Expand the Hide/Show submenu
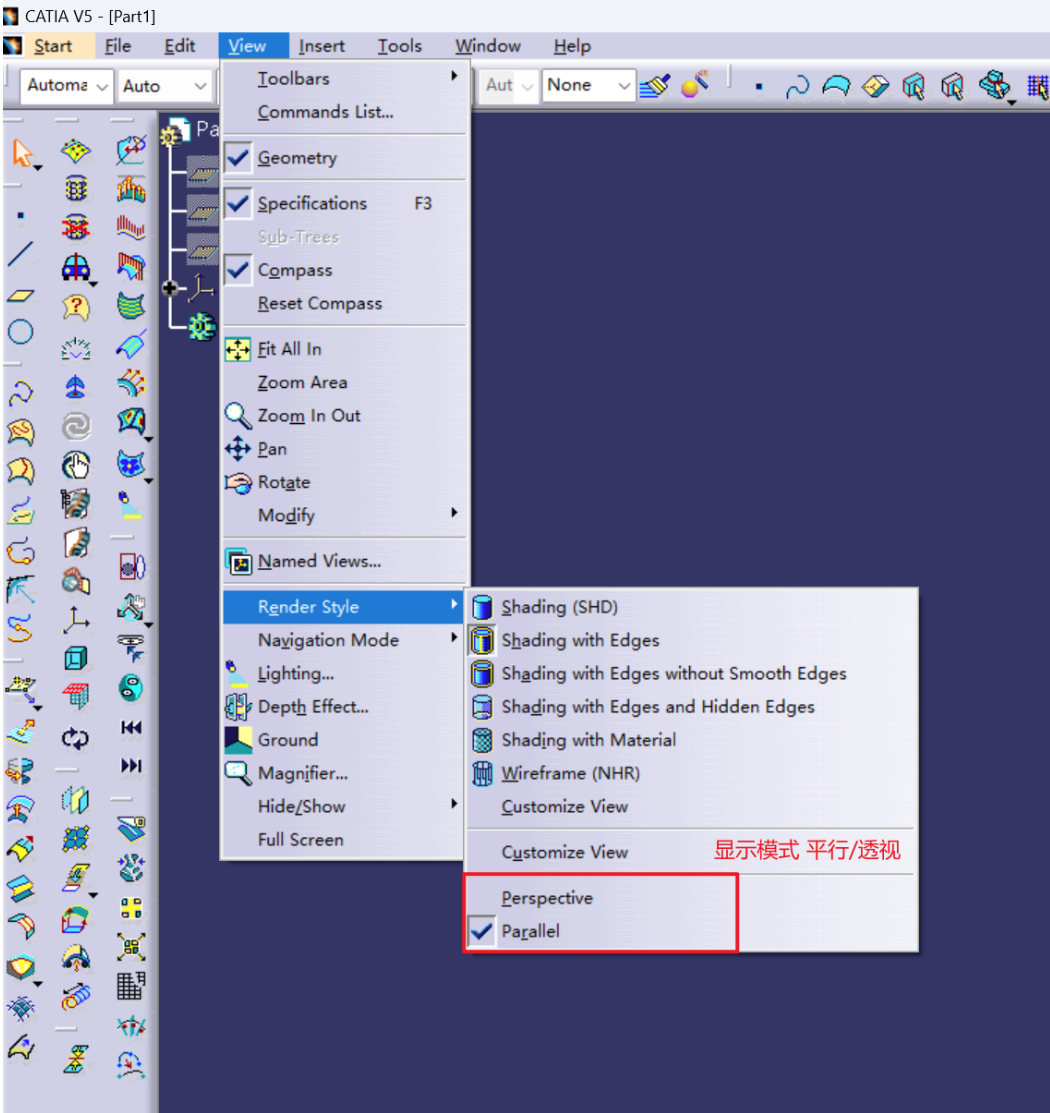1050x1113 pixels. pos(344,806)
